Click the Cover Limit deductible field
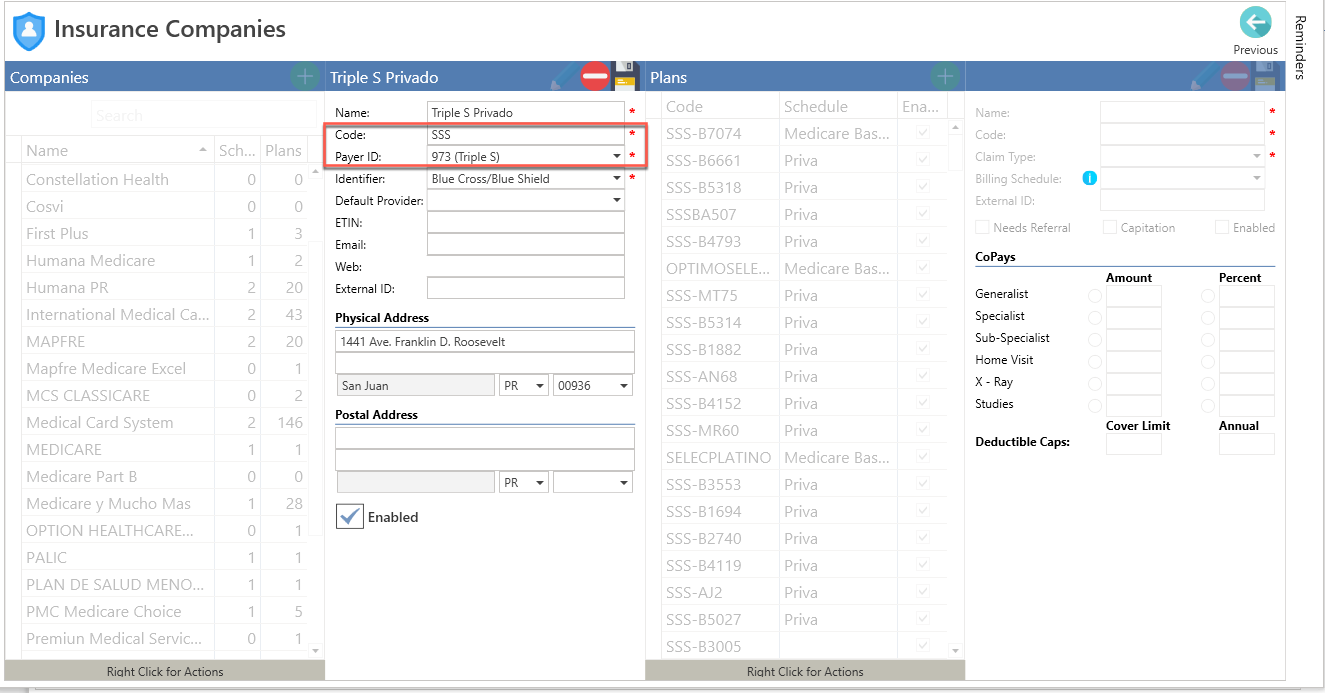Viewport: 1325px width, 693px height. coord(1134,443)
